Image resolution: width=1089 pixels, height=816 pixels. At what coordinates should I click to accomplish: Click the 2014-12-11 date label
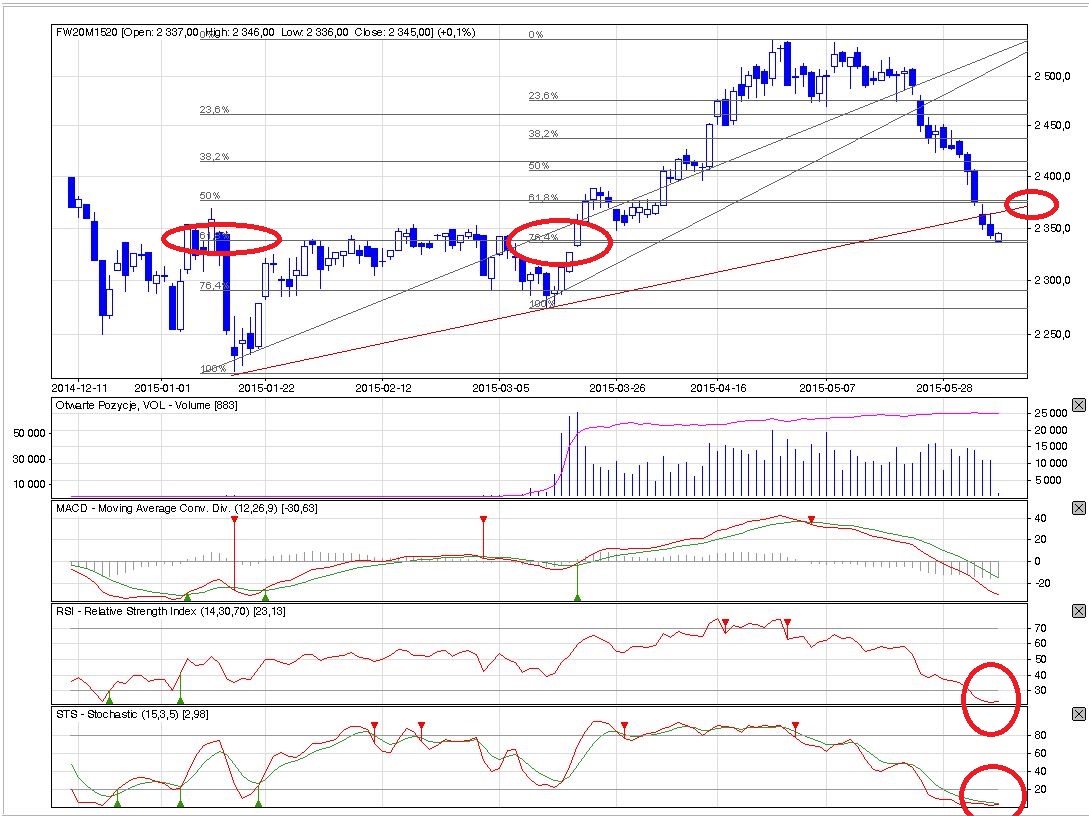pyautogui.click(x=80, y=388)
